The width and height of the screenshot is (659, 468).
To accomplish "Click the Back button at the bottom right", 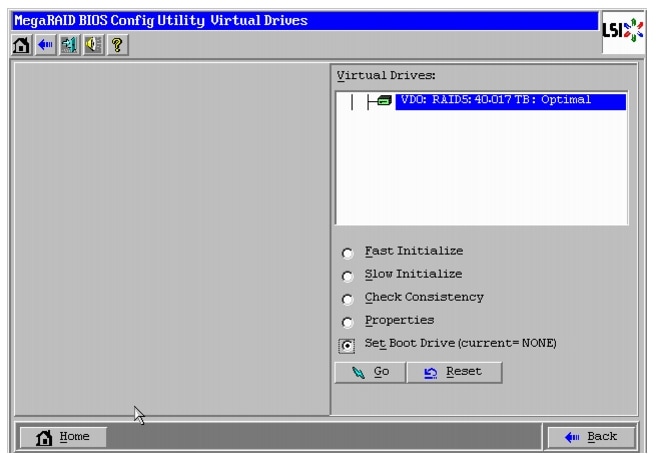I will 591,437.
